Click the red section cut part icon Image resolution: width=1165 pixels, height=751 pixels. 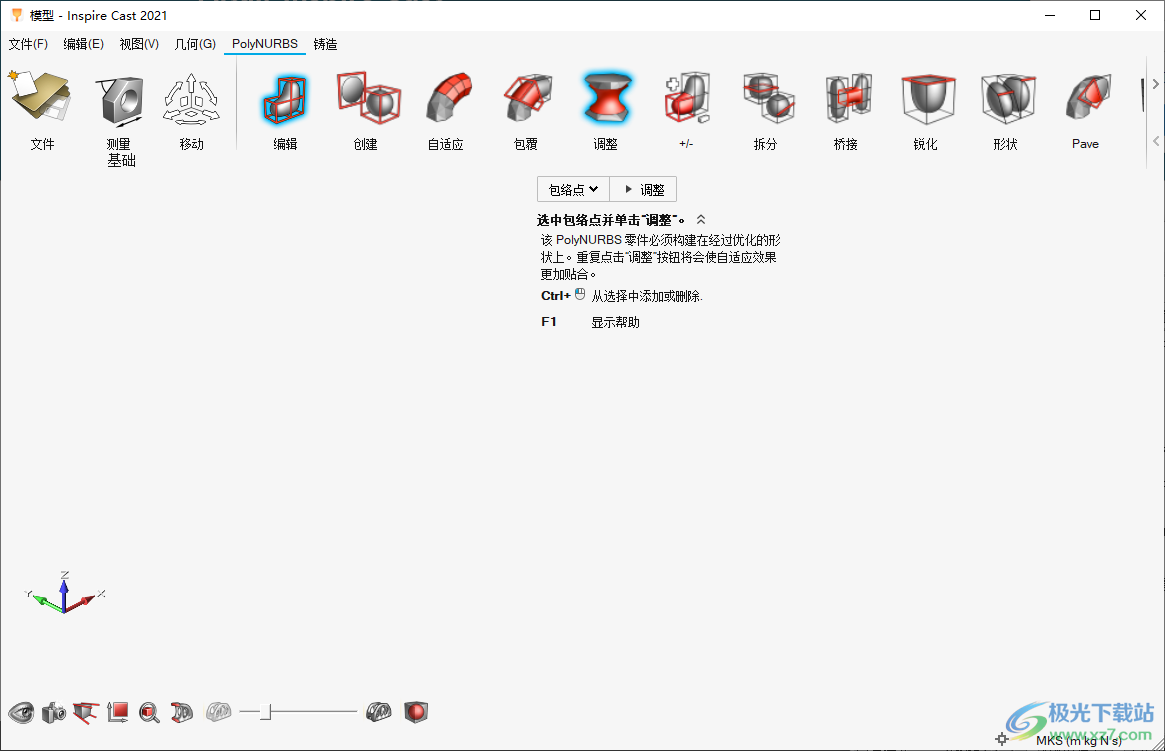(181, 712)
